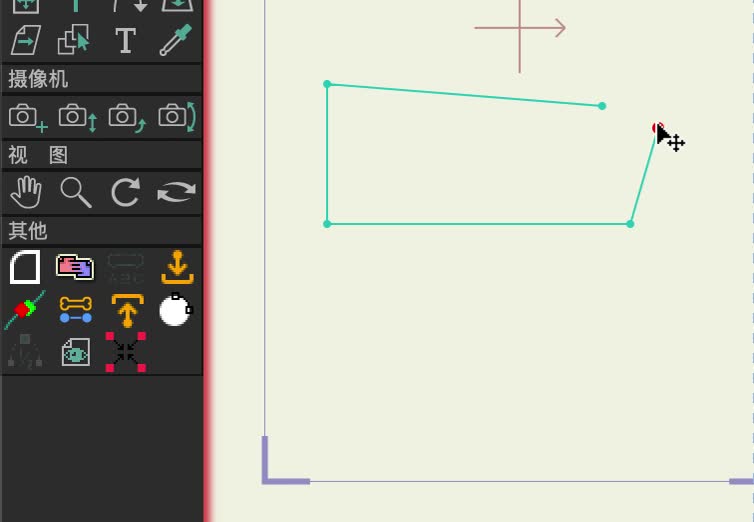Activate the hand pan workspace tool
The image size is (754, 522).
point(26,192)
